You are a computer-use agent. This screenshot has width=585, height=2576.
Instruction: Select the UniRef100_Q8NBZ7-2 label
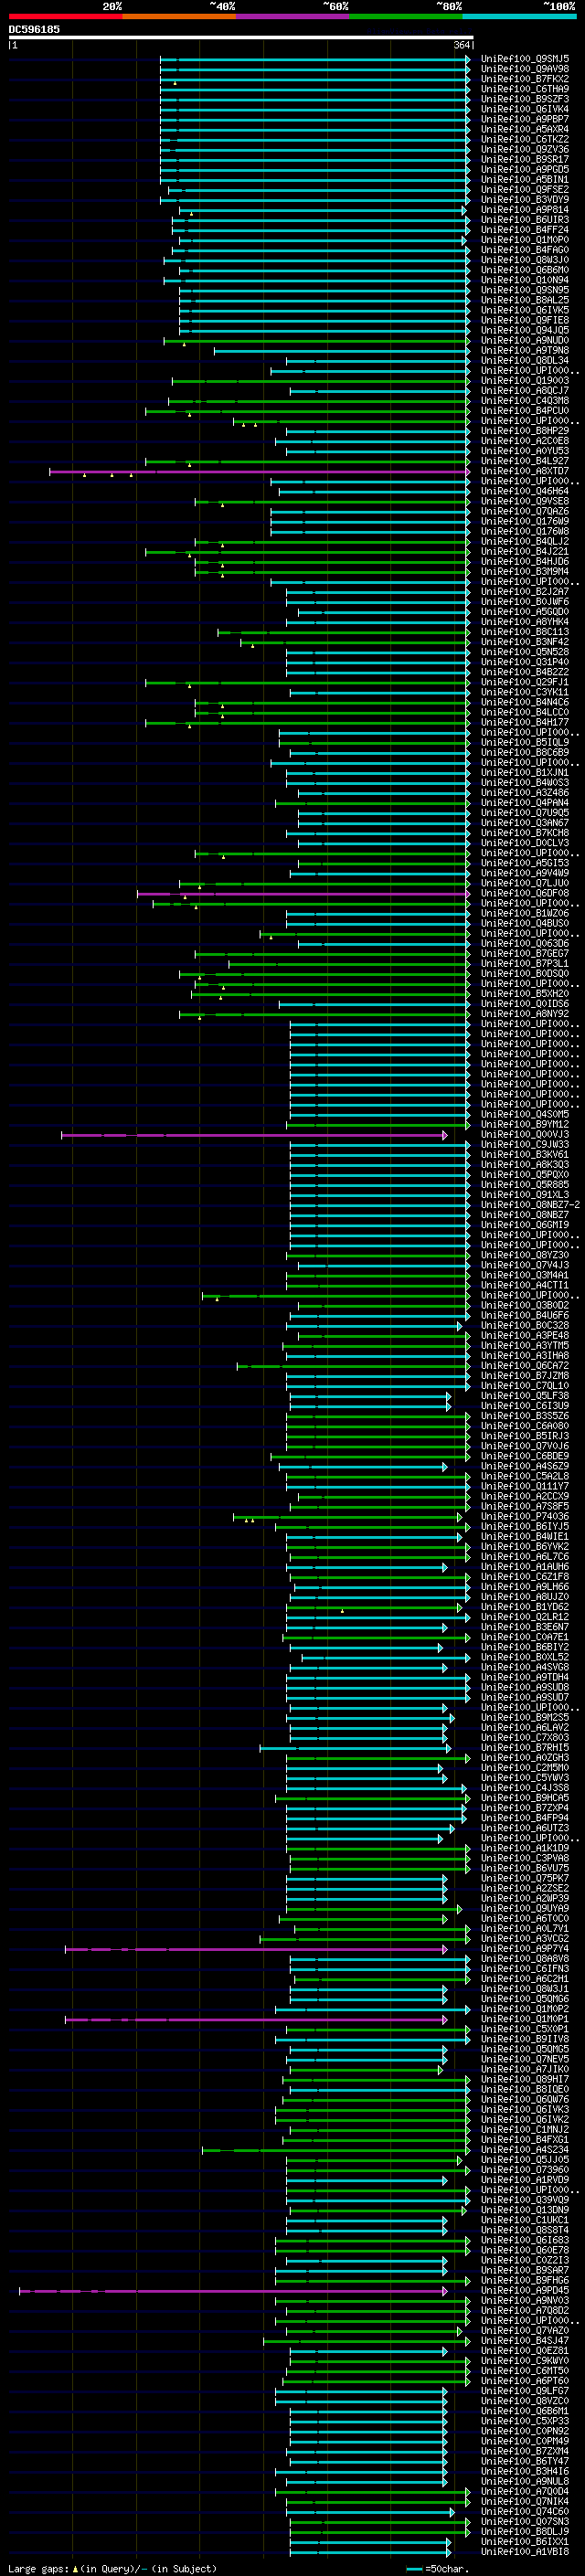click(x=530, y=1204)
